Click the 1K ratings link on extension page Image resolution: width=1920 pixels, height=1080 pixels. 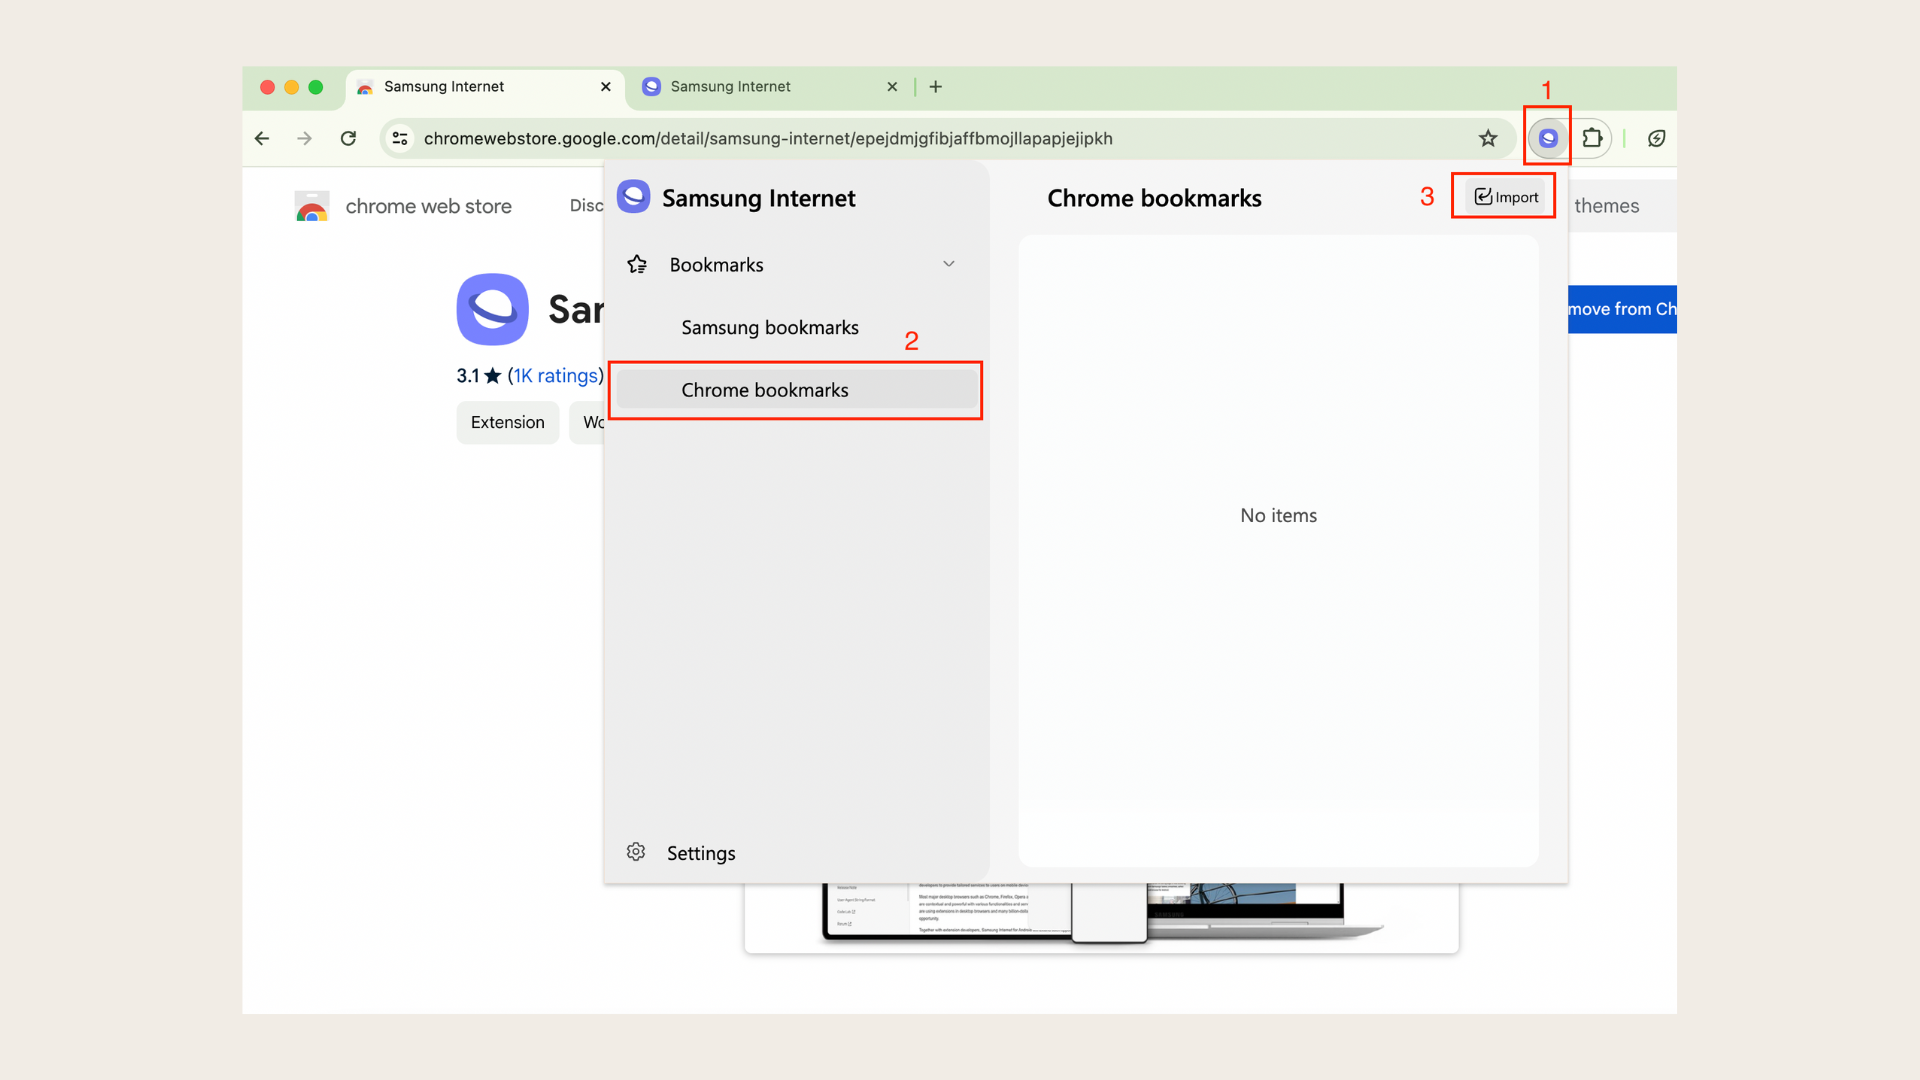pyautogui.click(x=554, y=376)
